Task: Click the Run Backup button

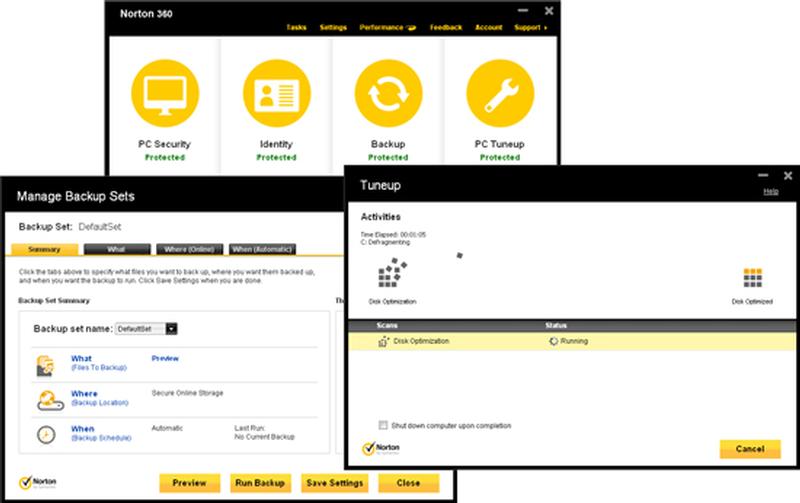Action: 260,483
